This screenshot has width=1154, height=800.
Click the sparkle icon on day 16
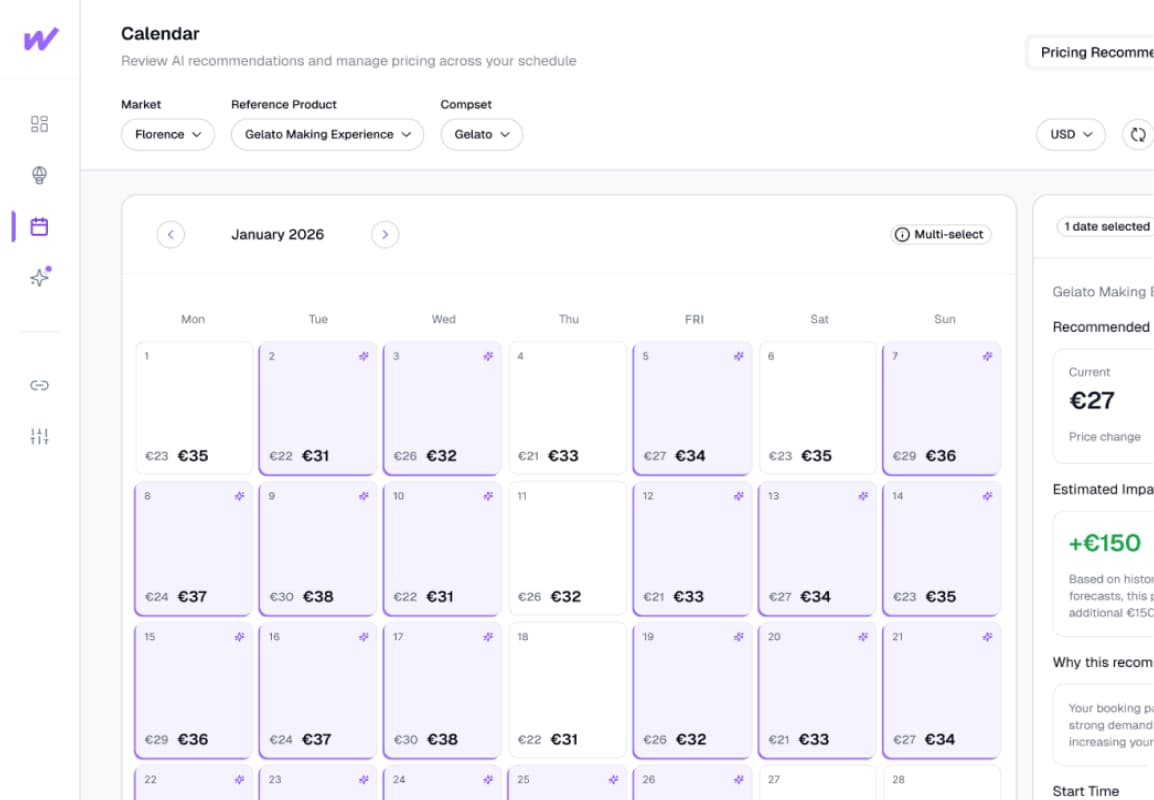click(364, 637)
